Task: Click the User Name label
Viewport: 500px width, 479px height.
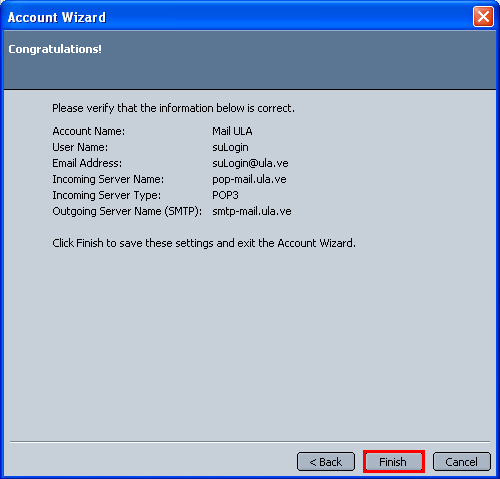Action: (x=80, y=147)
